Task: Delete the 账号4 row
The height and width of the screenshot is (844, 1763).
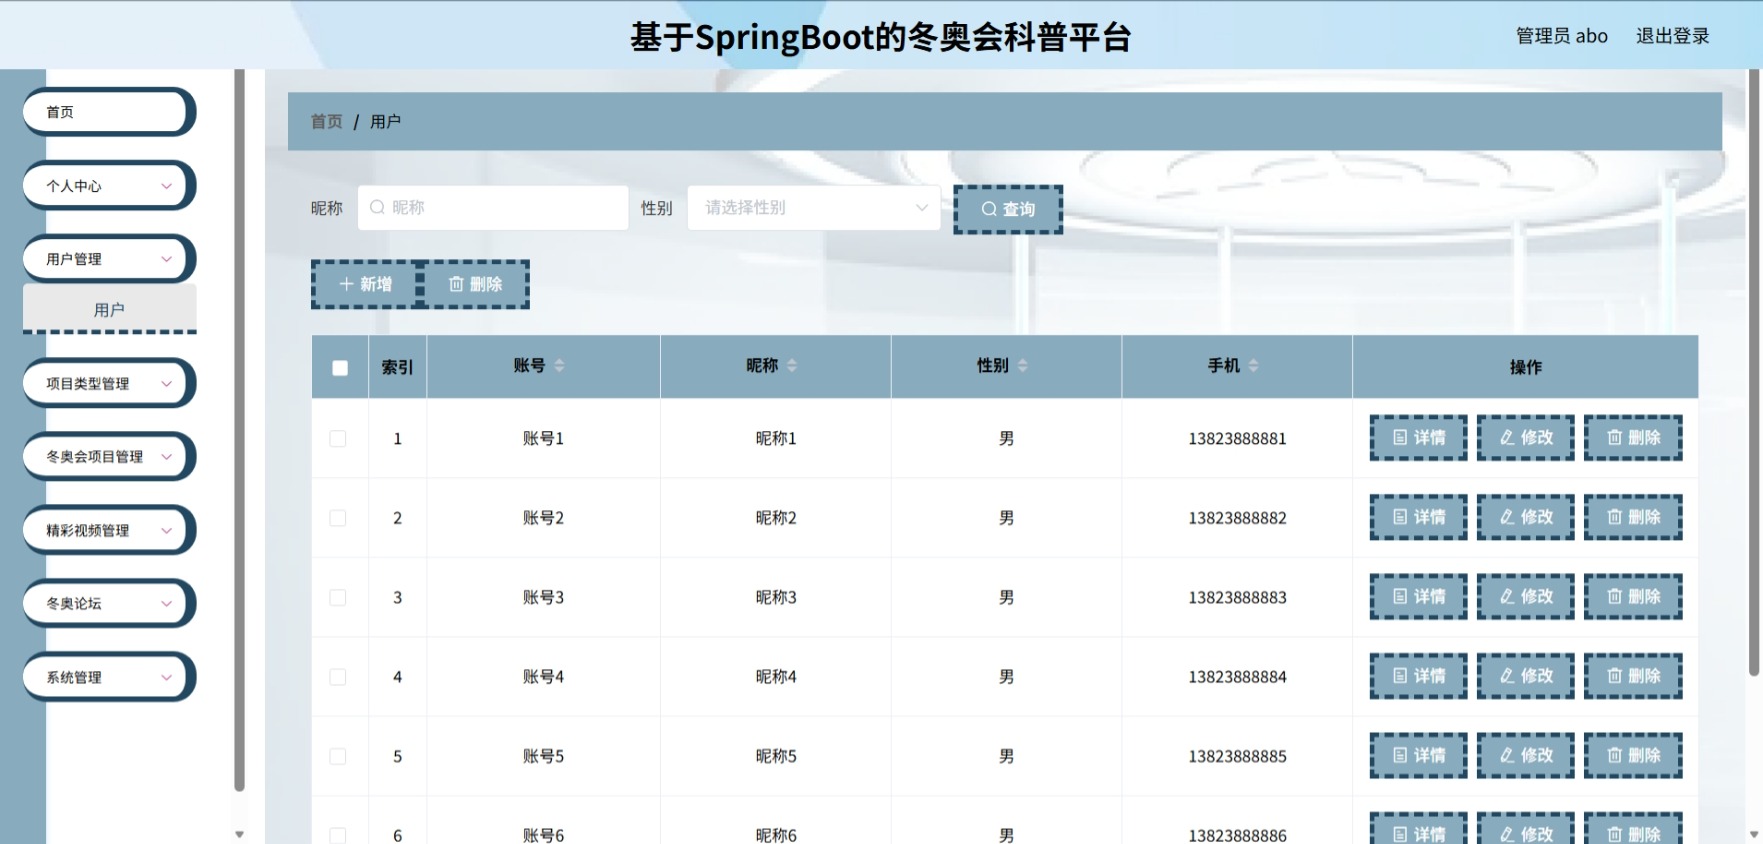Action: [1633, 676]
